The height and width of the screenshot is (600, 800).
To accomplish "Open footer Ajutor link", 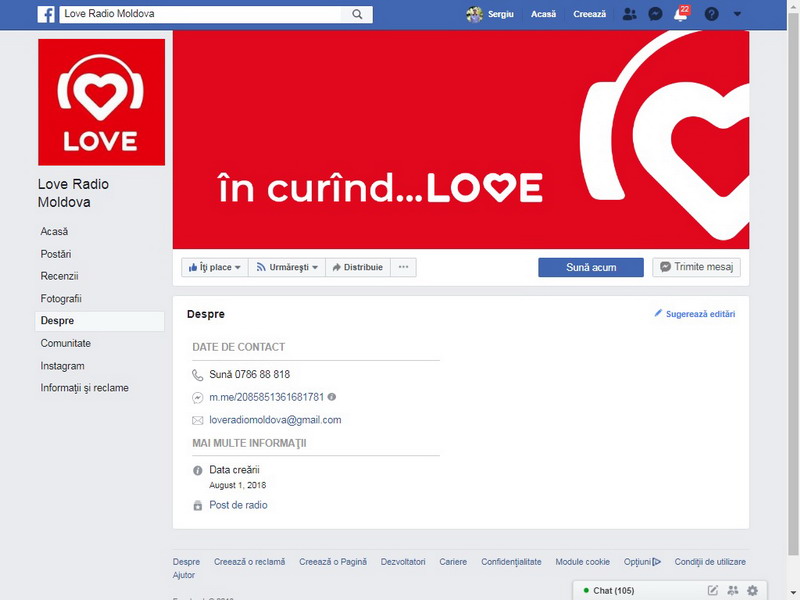I will coord(184,575).
